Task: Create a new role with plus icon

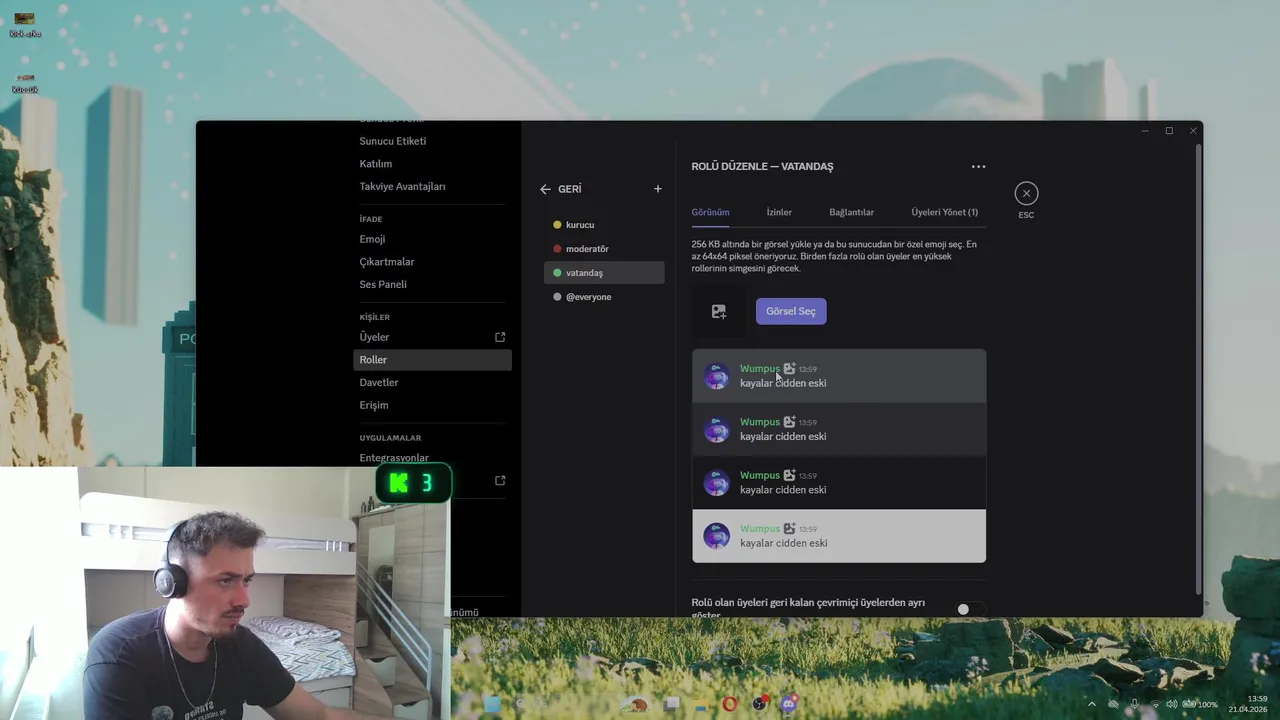Action: (657, 189)
